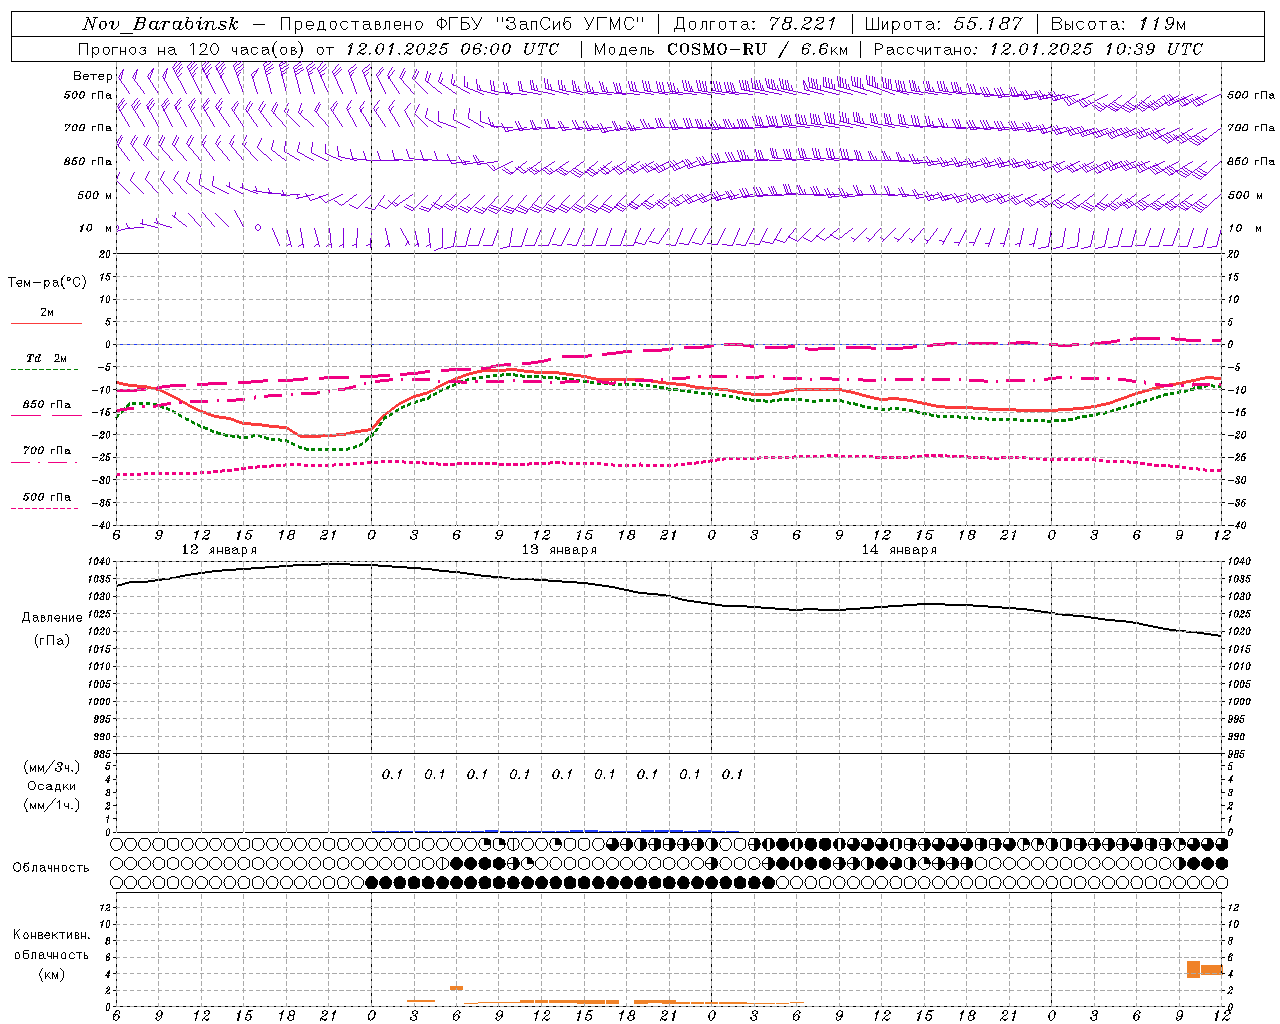This screenshot has width=1280, height=1024.
Task: Click '(гПа)' unit under Давление
Action: tap(52, 640)
